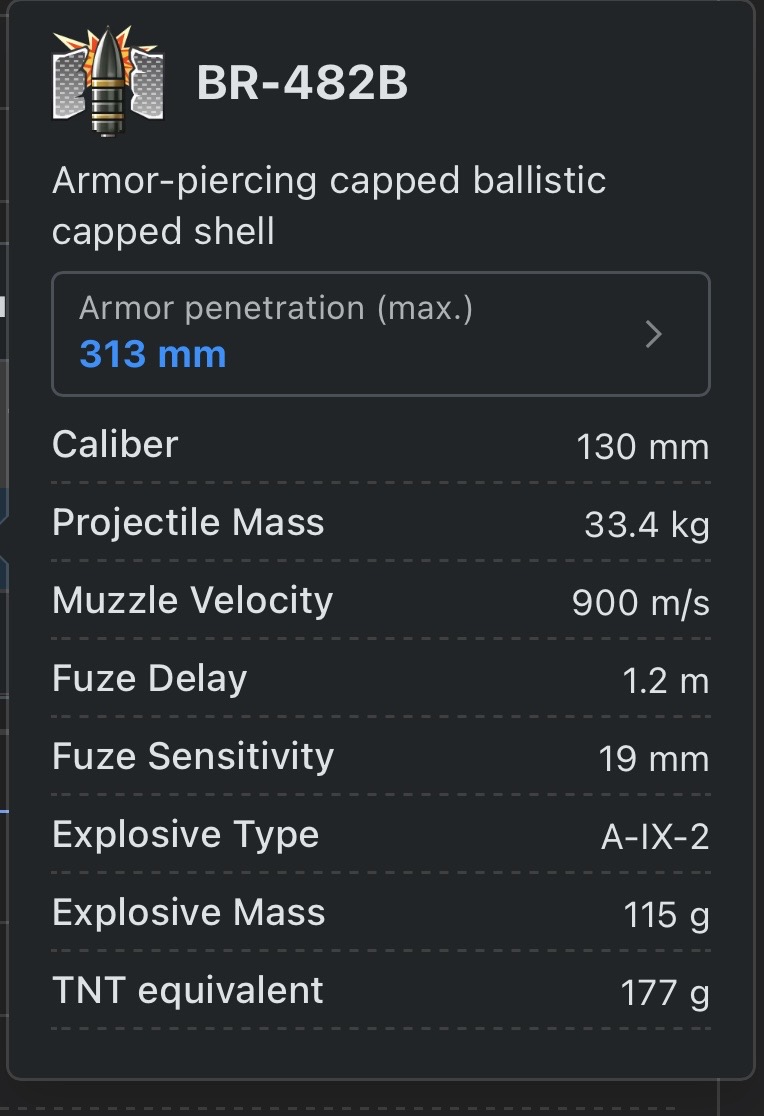Click the 19 mm fuze sensitivity value

point(654,759)
